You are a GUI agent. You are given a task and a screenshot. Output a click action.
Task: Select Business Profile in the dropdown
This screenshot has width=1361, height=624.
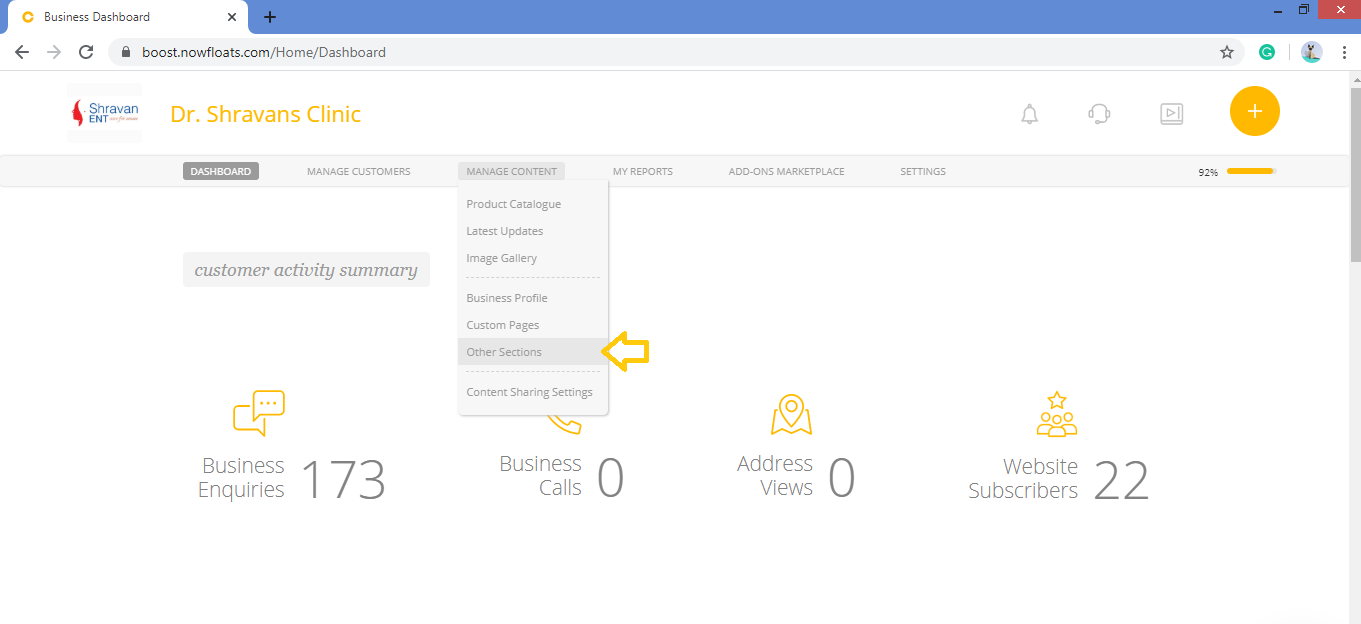[533, 298]
